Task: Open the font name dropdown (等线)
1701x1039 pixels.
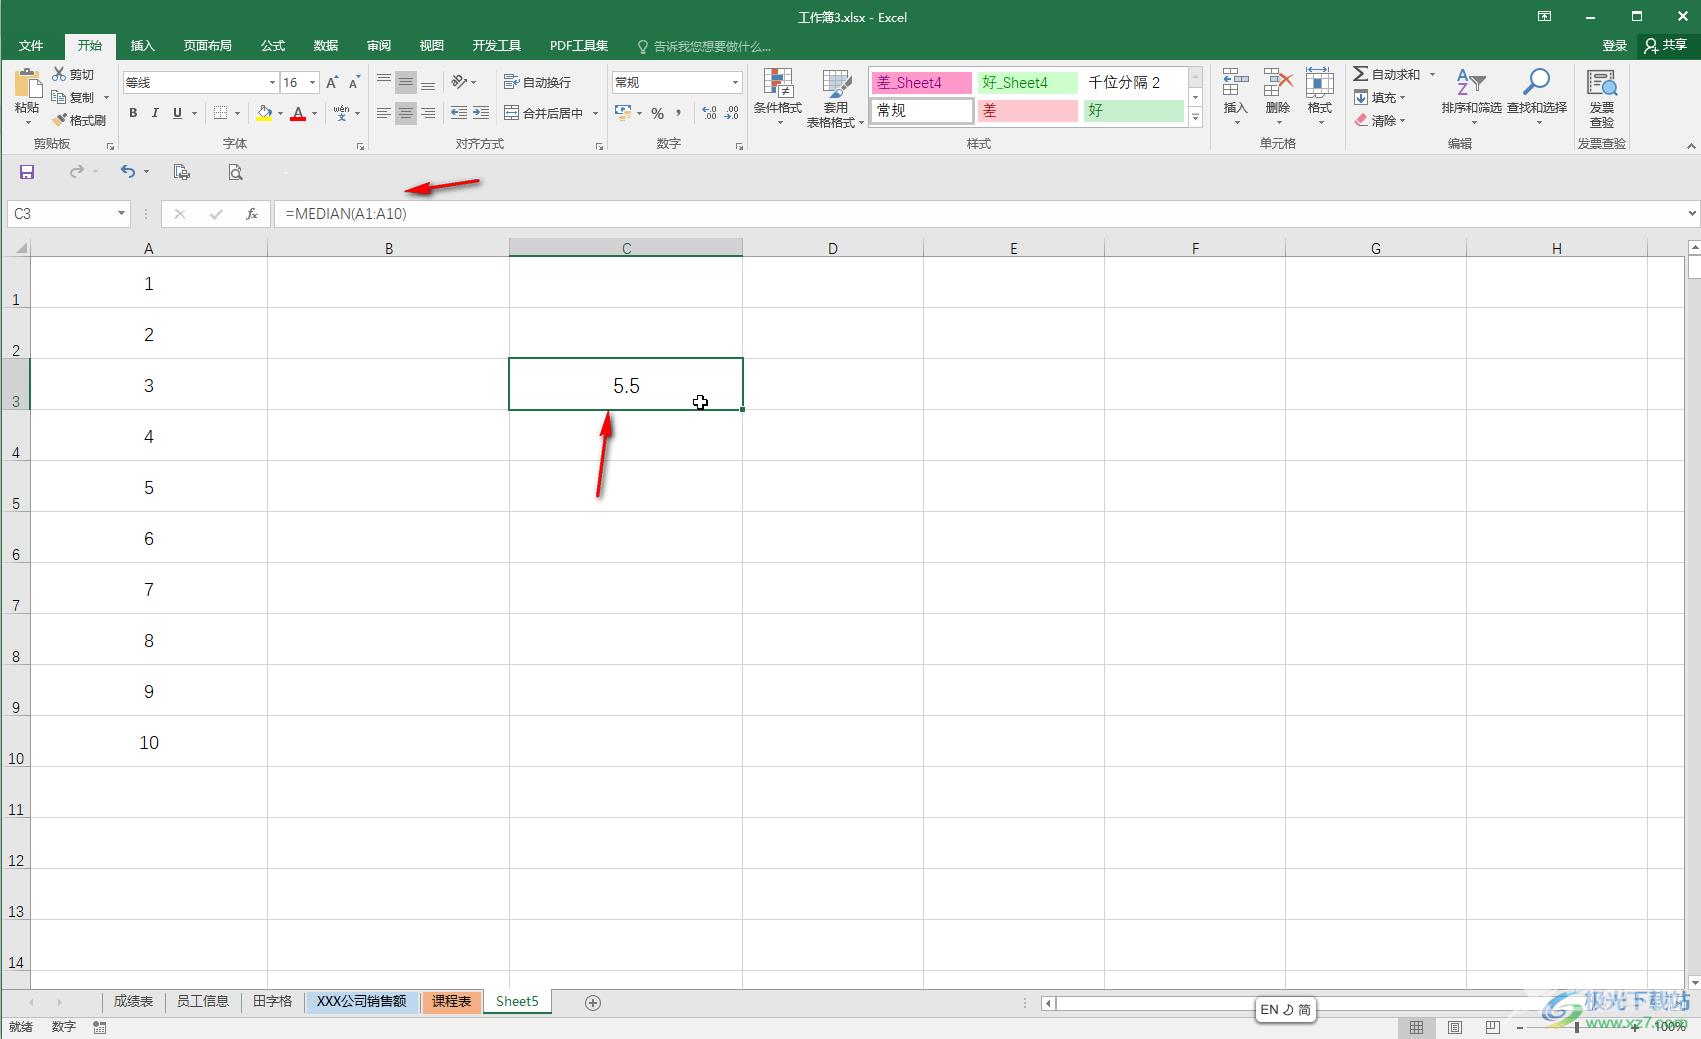Action: pyautogui.click(x=271, y=82)
